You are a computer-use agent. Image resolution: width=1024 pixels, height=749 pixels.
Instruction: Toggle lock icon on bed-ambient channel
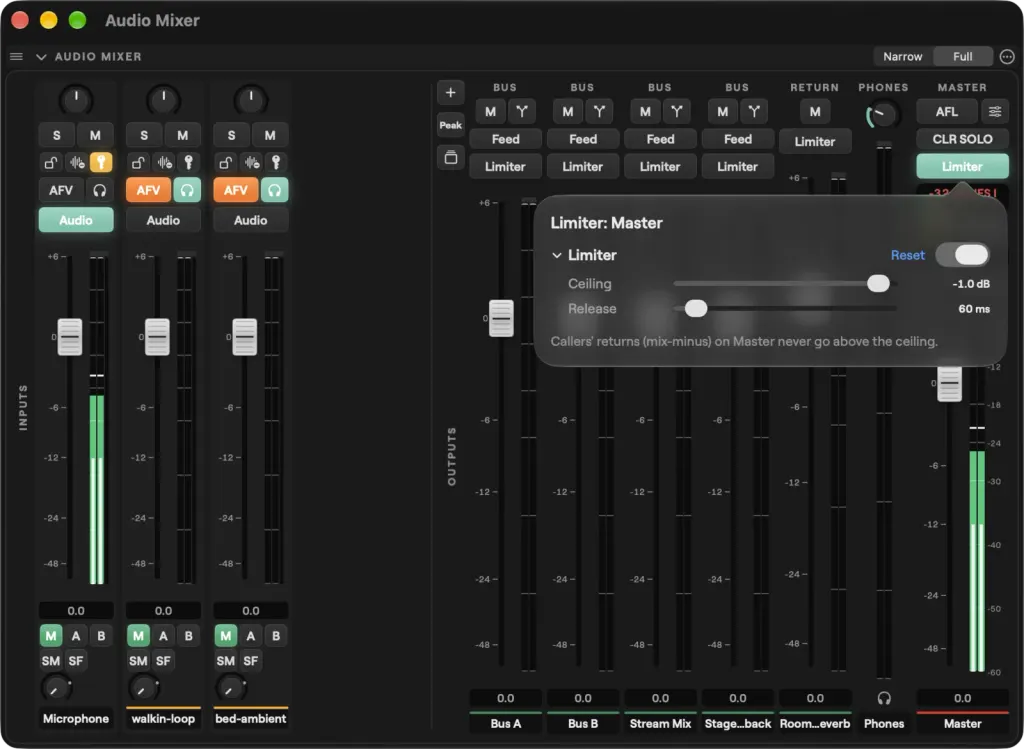(x=225, y=163)
